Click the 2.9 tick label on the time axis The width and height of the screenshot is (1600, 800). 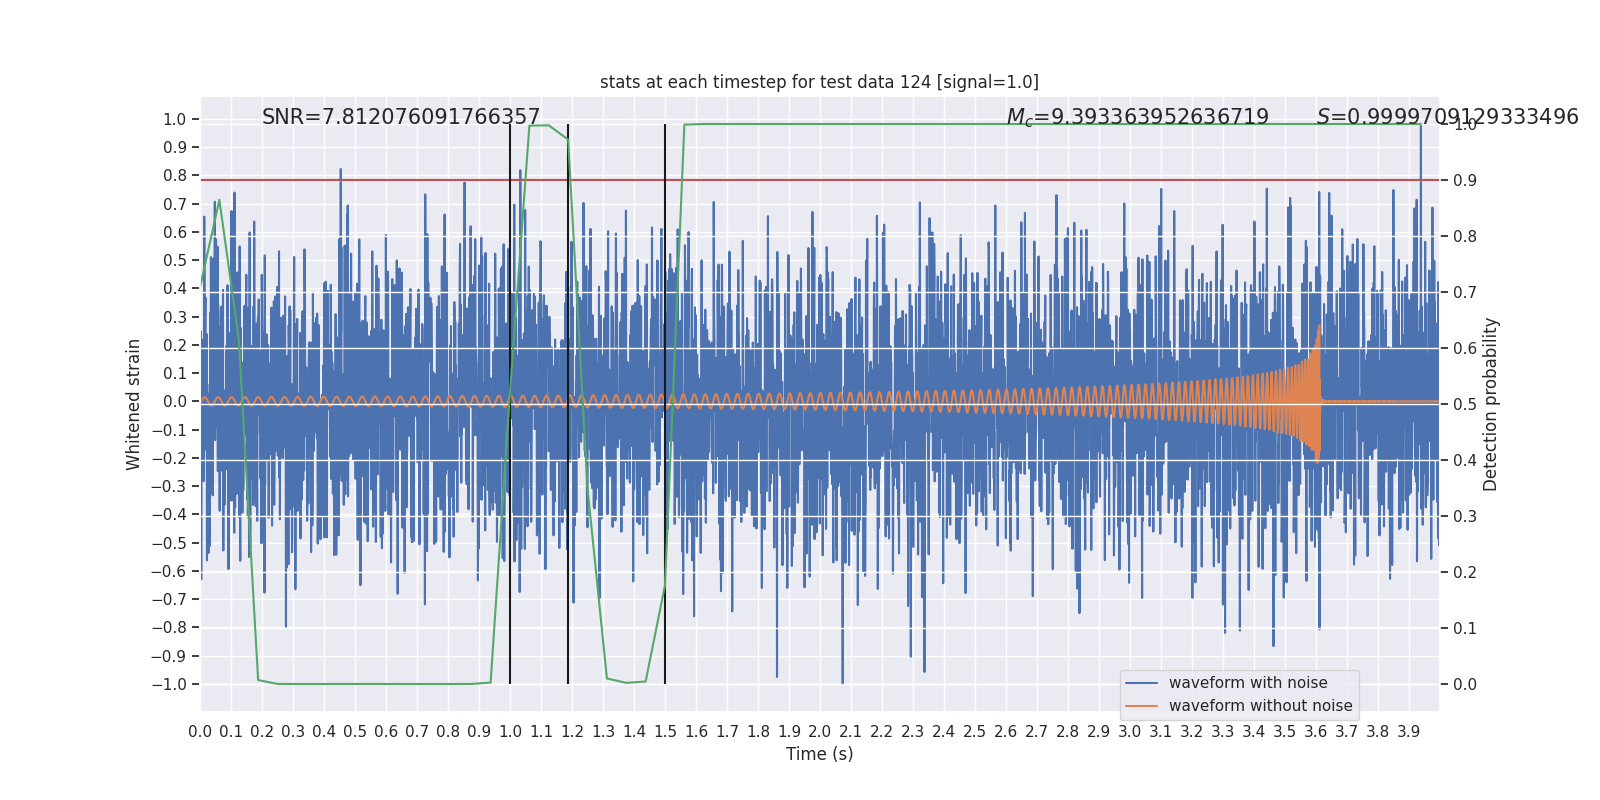pos(1099,732)
